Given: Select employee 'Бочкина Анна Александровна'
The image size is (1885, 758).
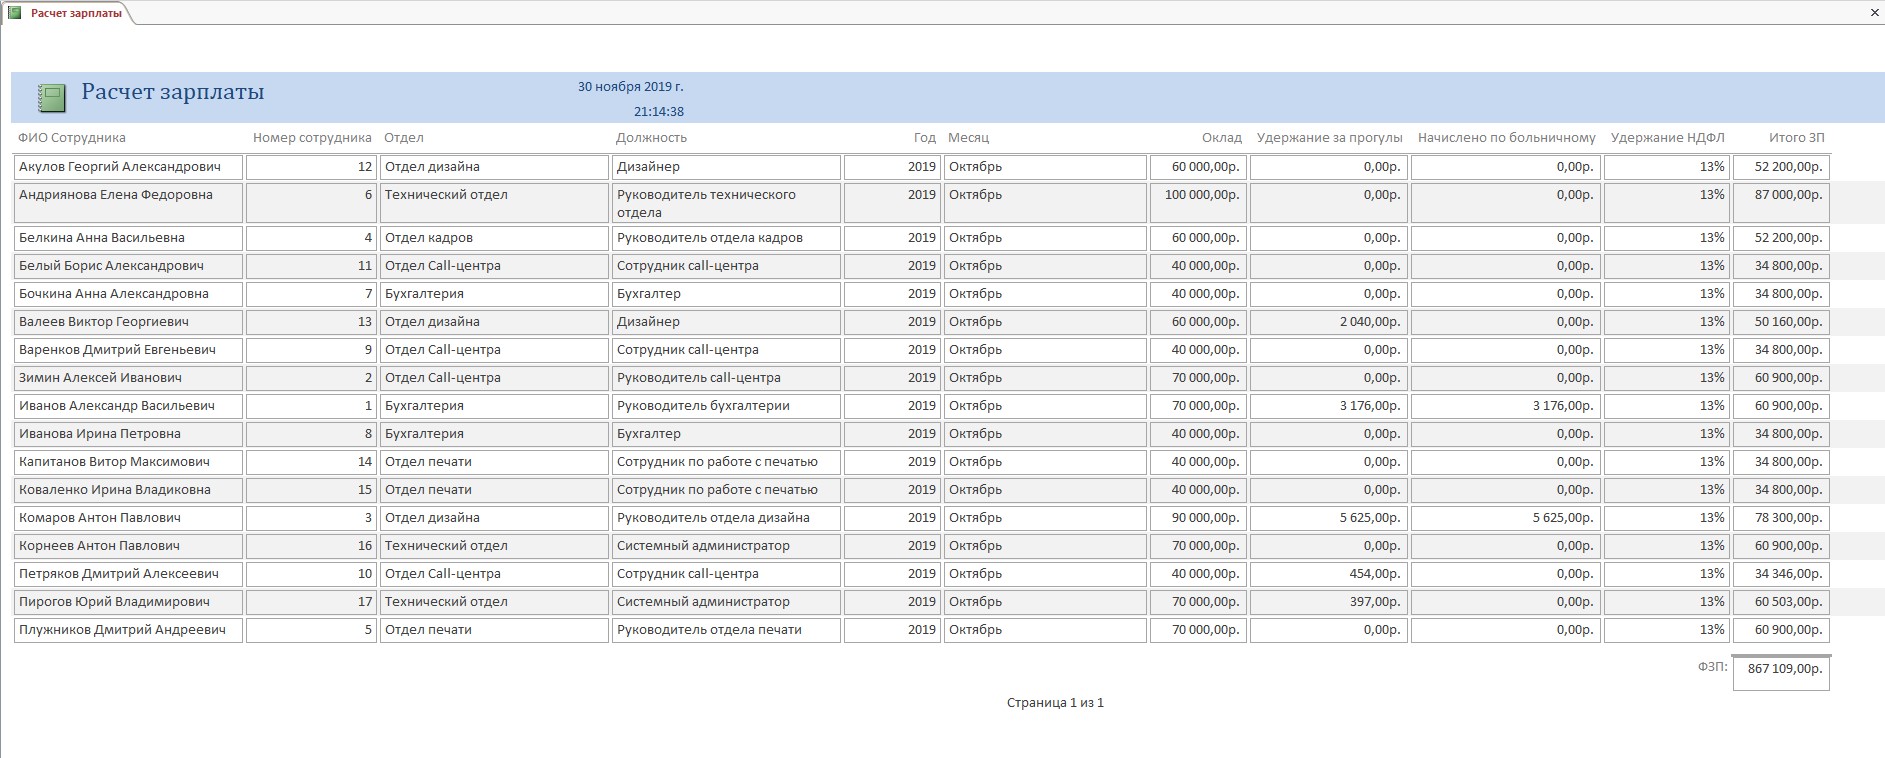Looking at the screenshot, I should click(x=128, y=294).
